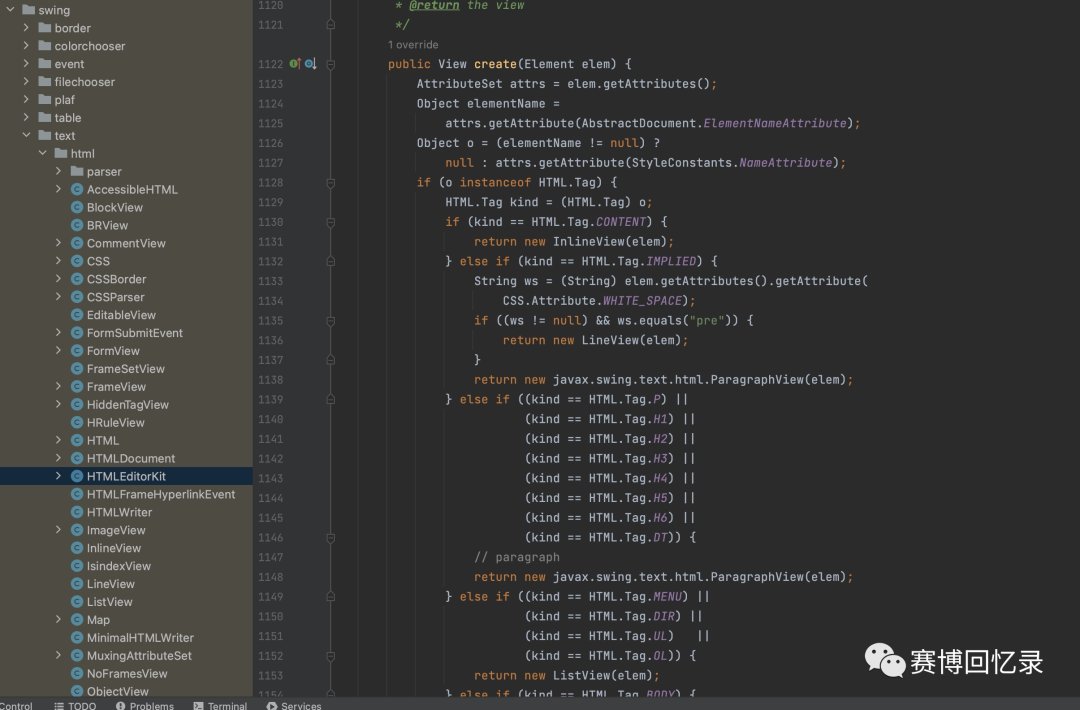Select InlineView in project tree
This screenshot has height=710, width=1080.
pyautogui.click(x=114, y=547)
